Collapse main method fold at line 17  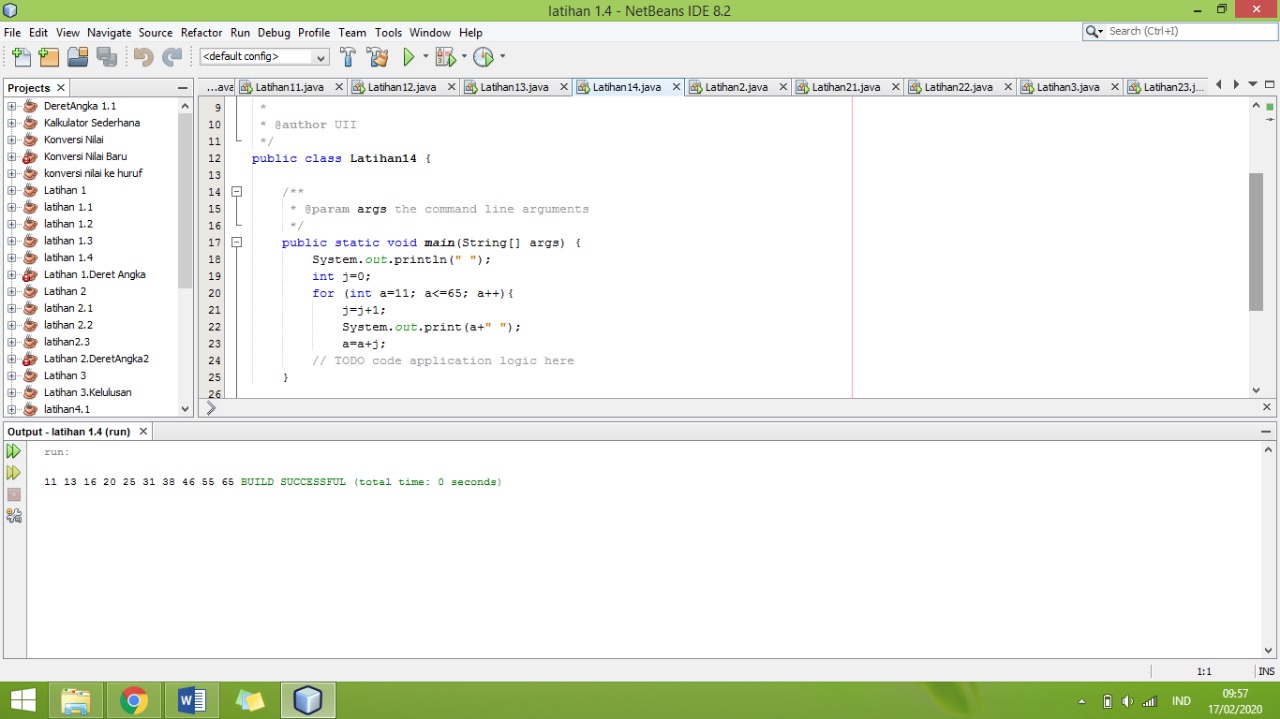point(237,242)
